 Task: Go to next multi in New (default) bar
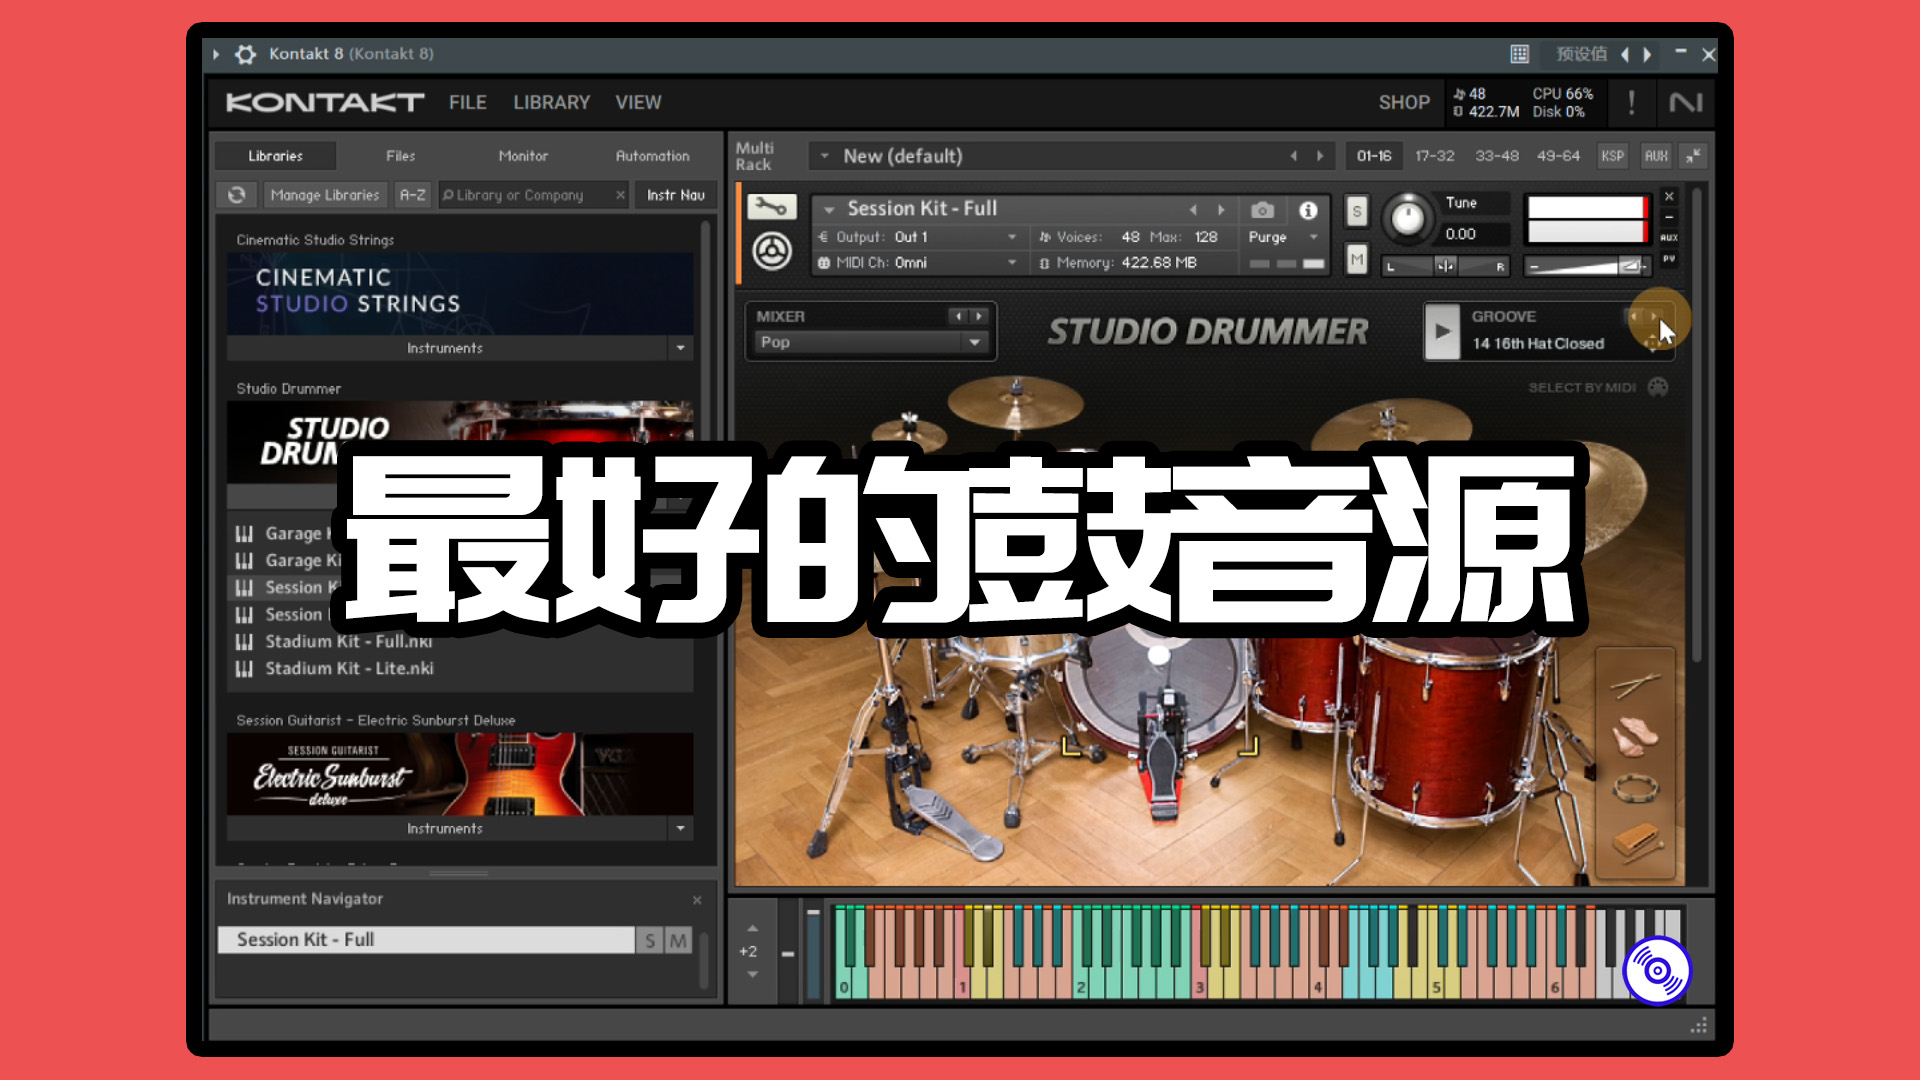coord(1320,156)
